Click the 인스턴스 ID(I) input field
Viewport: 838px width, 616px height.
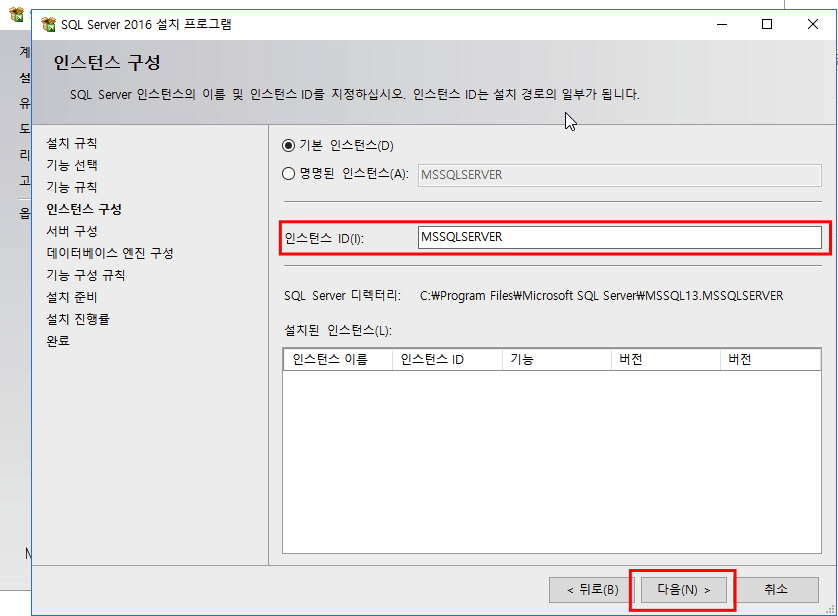pos(619,237)
